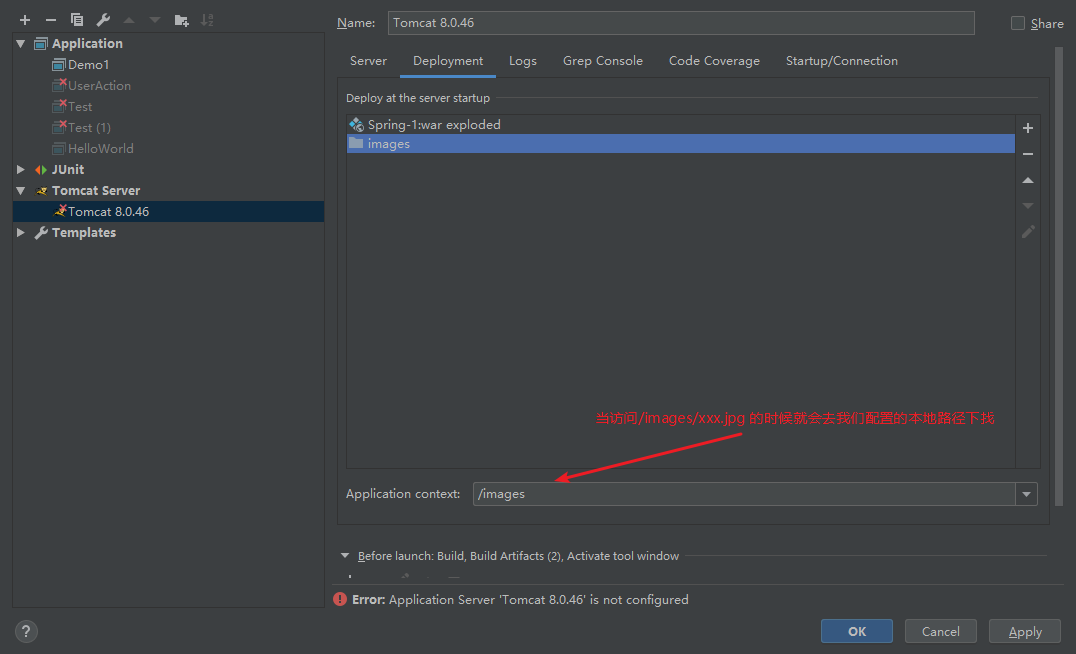Image resolution: width=1076 pixels, height=654 pixels.
Task: Select Spring-1:war exploded deployment row
Action: pyautogui.click(x=681, y=124)
